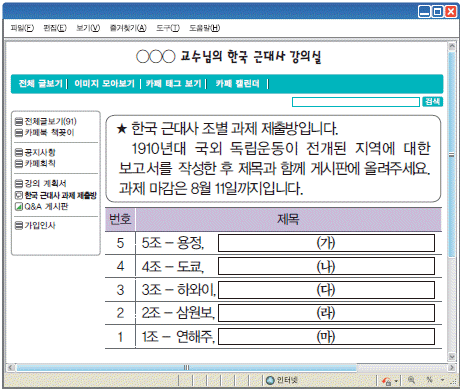Open 카페 캘린더 tab
462x390 pixels.
(x=237, y=83)
